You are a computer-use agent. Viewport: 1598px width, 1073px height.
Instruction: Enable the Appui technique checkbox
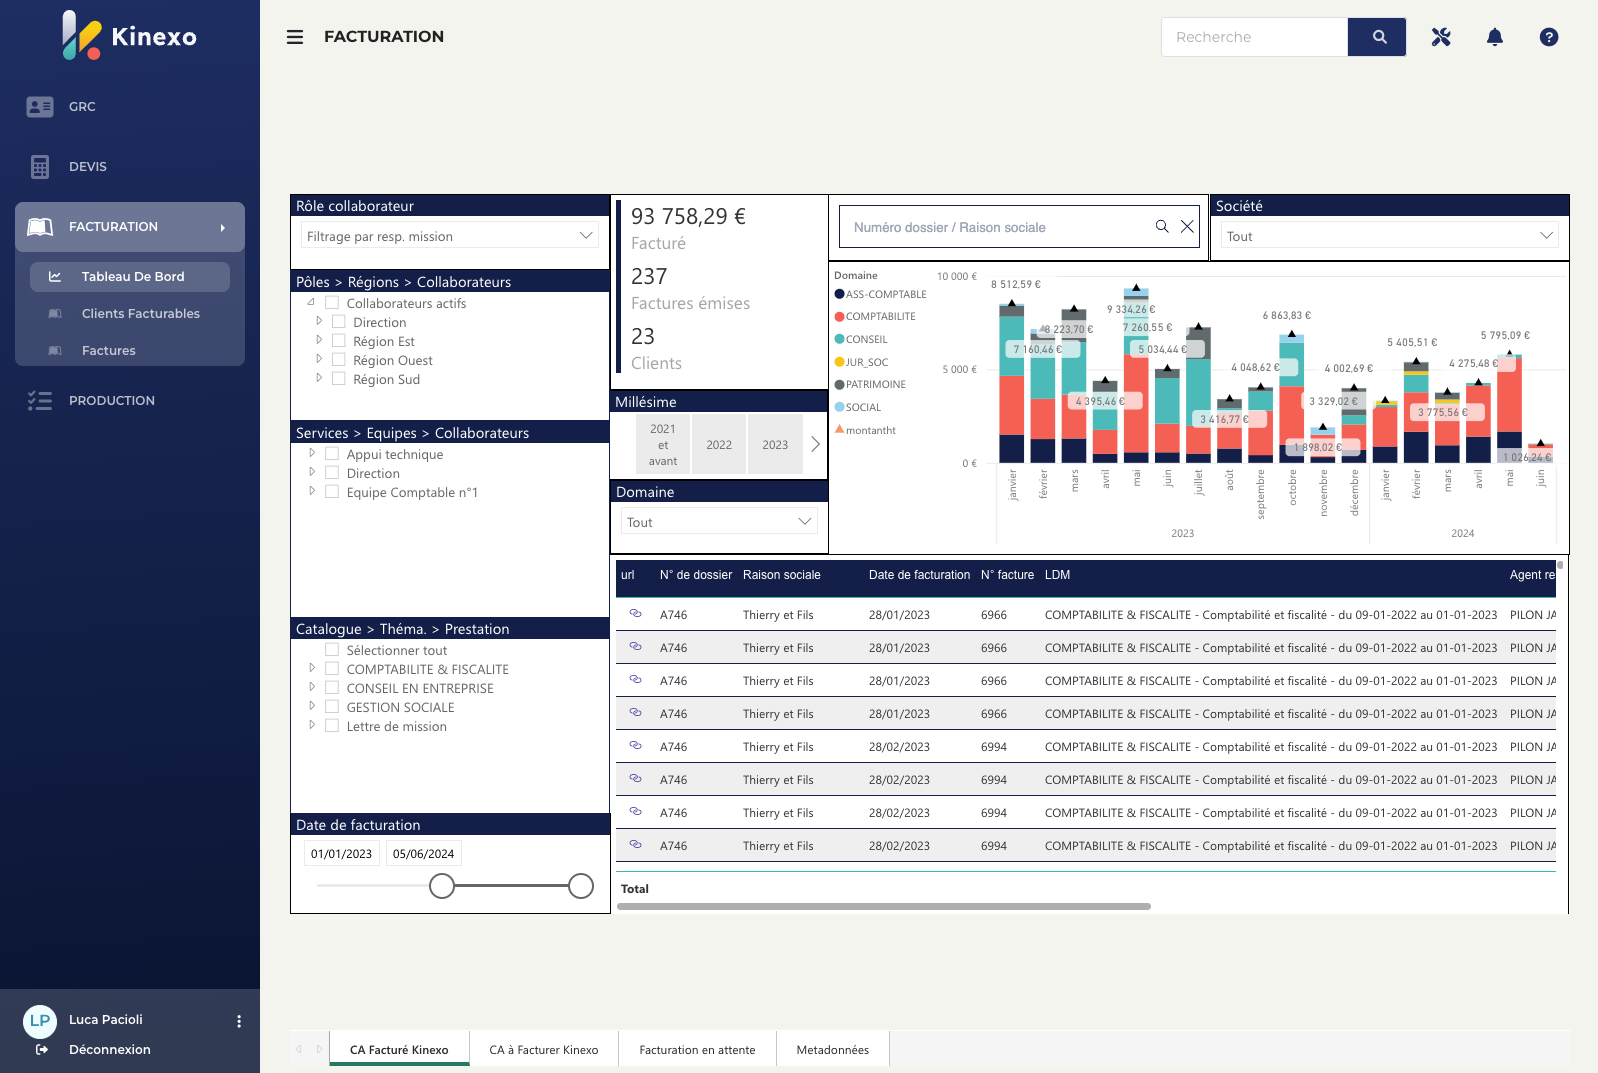click(332, 454)
